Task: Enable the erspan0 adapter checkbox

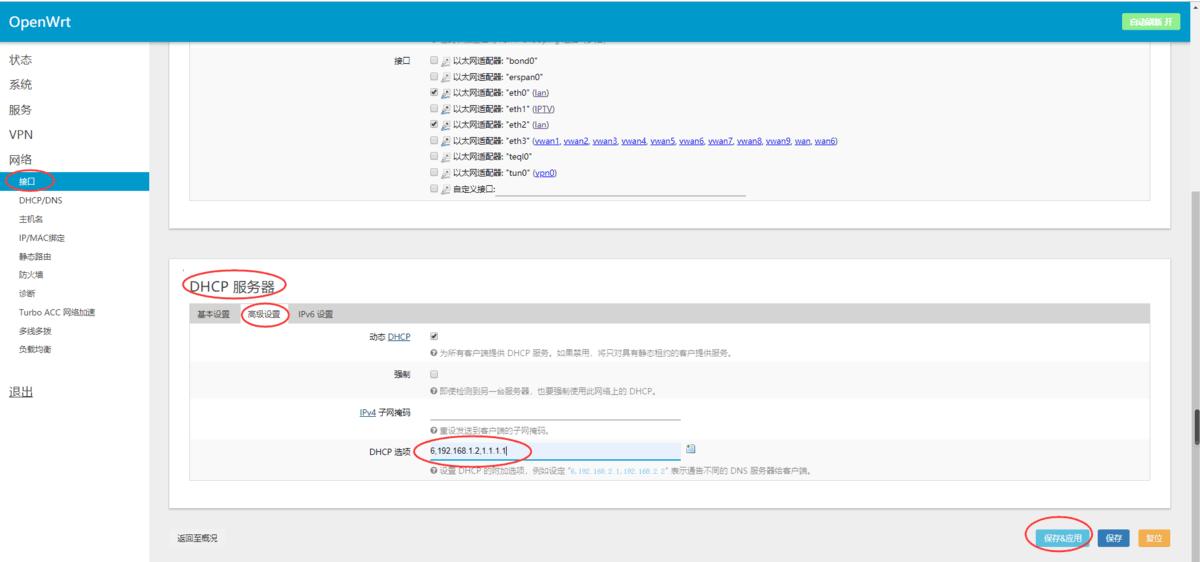Action: (433, 77)
